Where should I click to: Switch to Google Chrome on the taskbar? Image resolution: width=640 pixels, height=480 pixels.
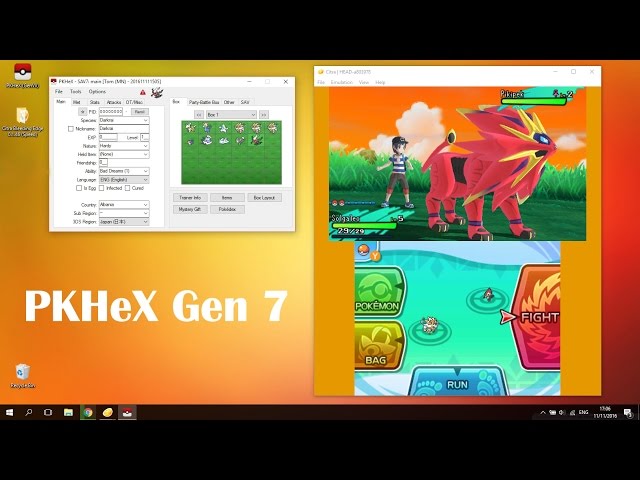pos(88,412)
